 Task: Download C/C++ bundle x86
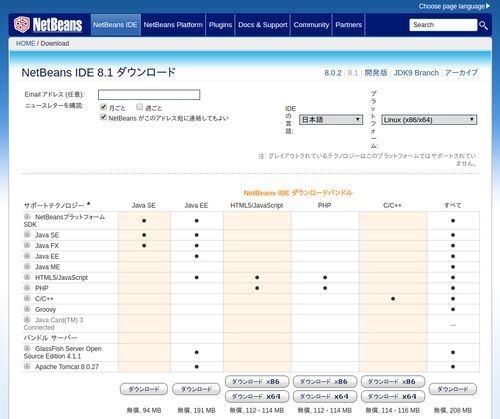(x=393, y=382)
